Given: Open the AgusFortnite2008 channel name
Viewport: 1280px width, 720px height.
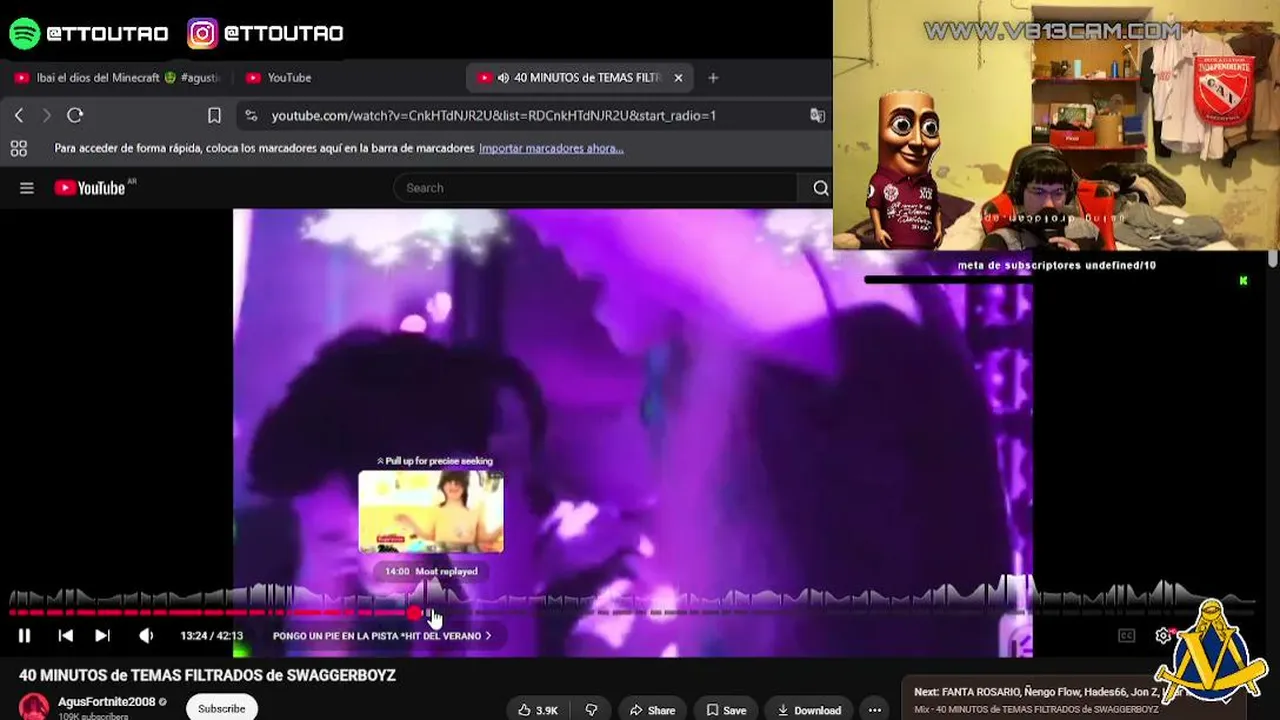Looking at the screenshot, I should click(106, 702).
